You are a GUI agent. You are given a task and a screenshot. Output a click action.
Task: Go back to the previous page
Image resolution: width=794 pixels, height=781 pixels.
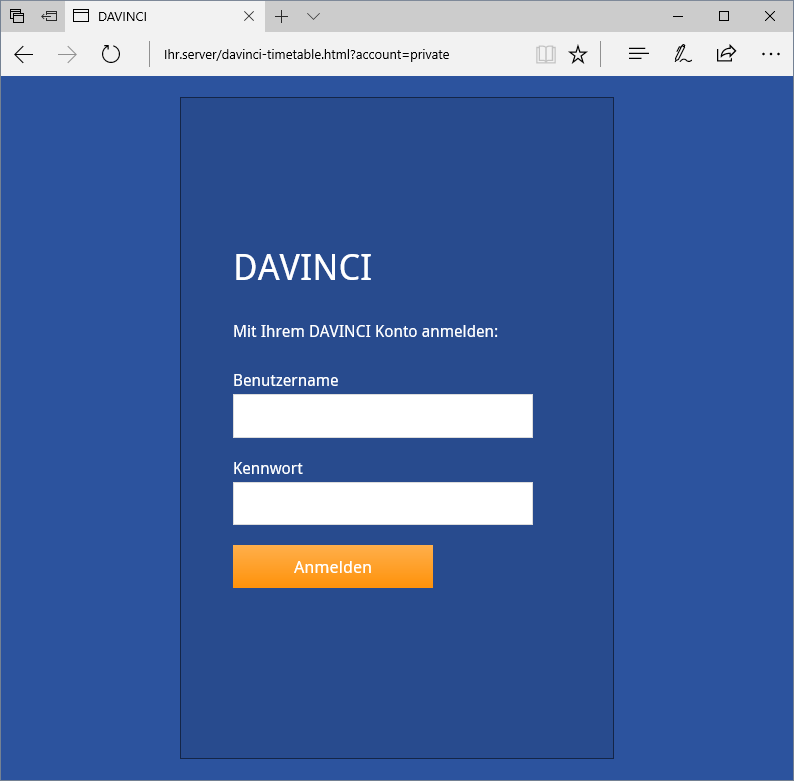coord(24,54)
